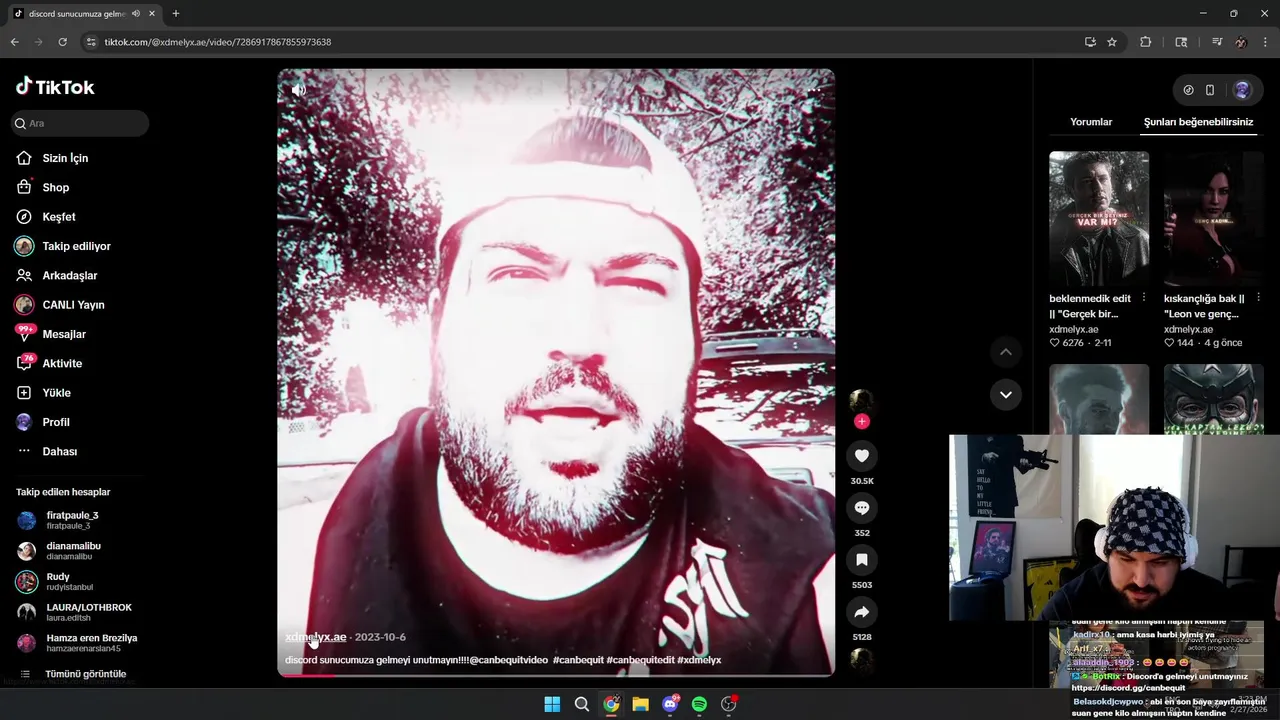Open Chrome three-dot menu
This screenshot has width=1280, height=720.
(x=1266, y=42)
